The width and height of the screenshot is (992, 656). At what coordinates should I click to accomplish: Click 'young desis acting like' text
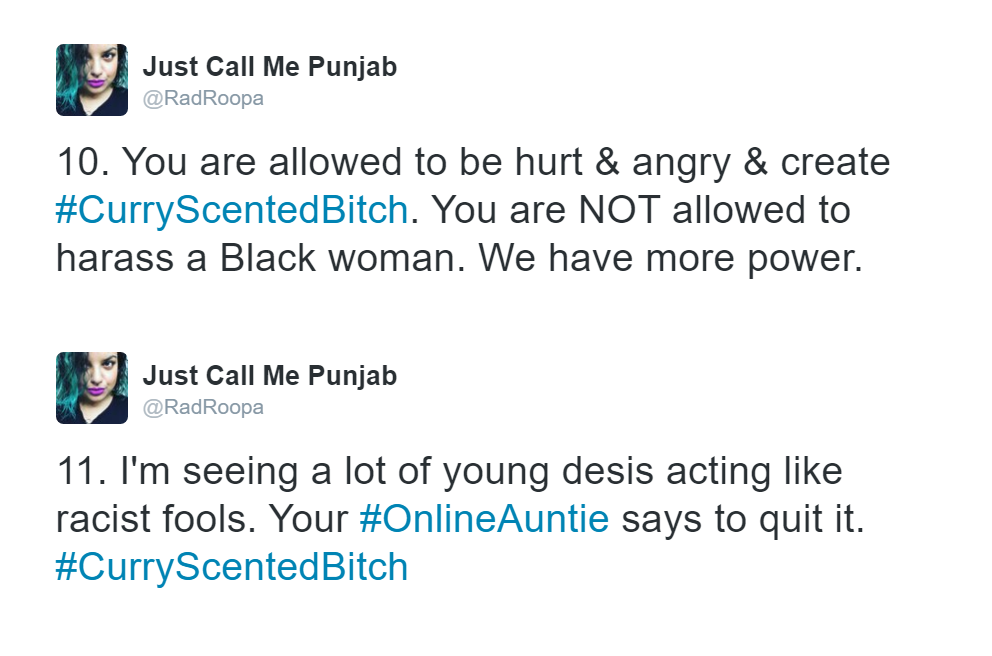click(642, 473)
